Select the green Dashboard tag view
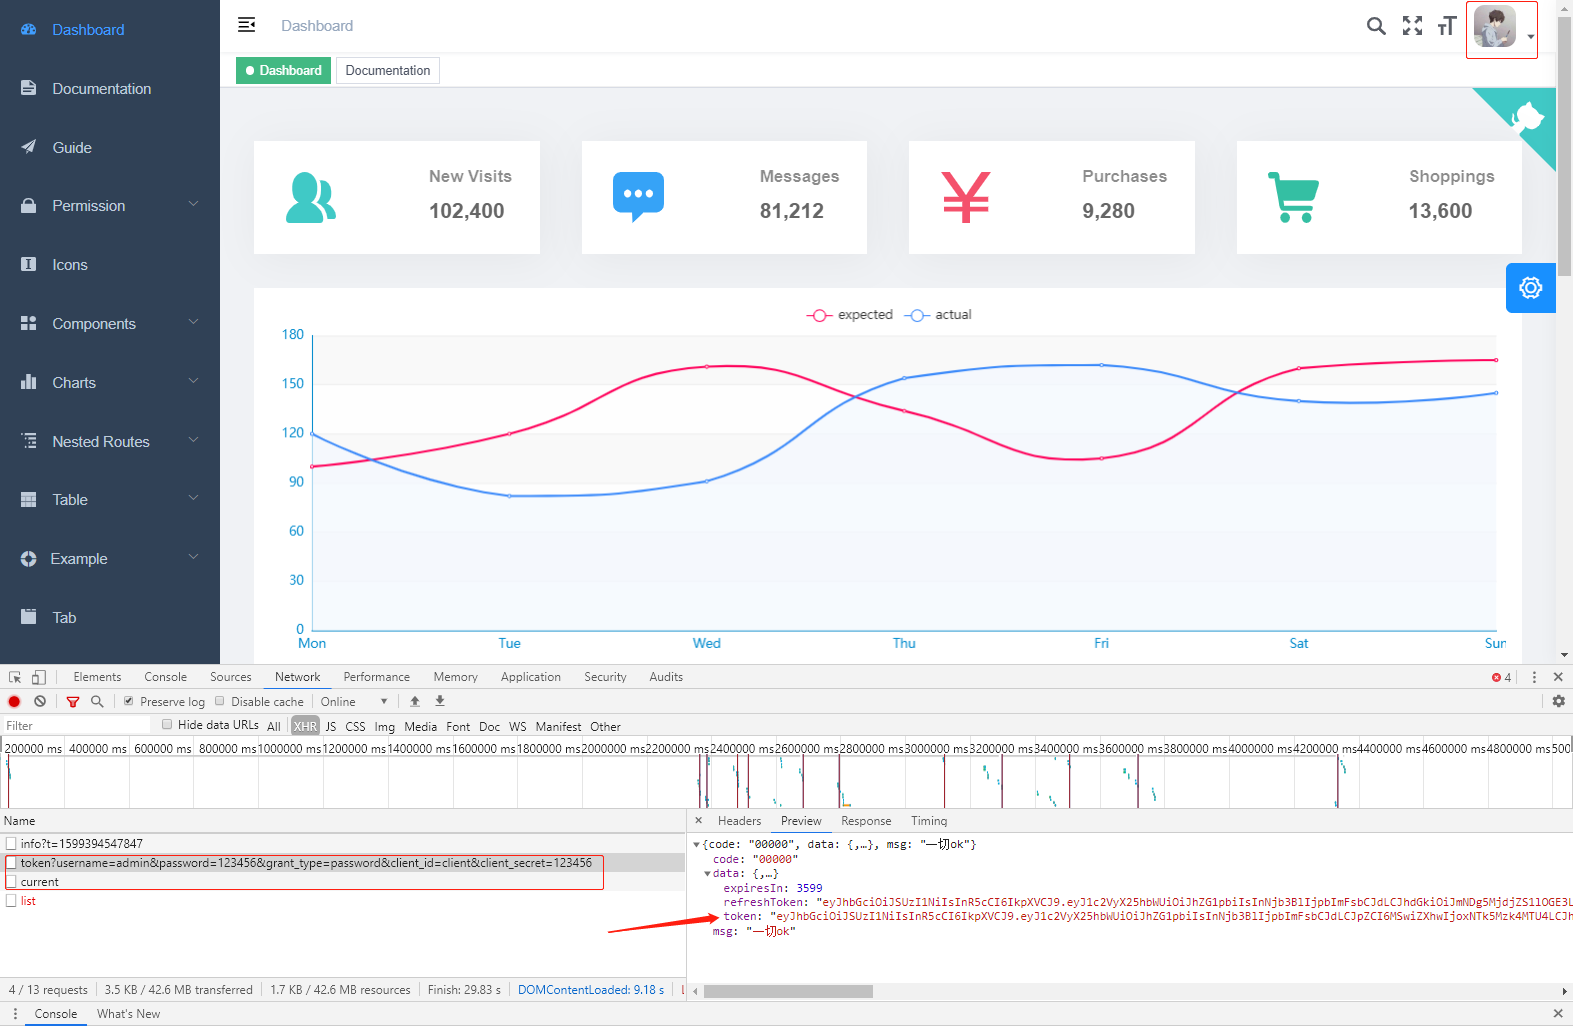The image size is (1573, 1026). pyautogui.click(x=283, y=71)
